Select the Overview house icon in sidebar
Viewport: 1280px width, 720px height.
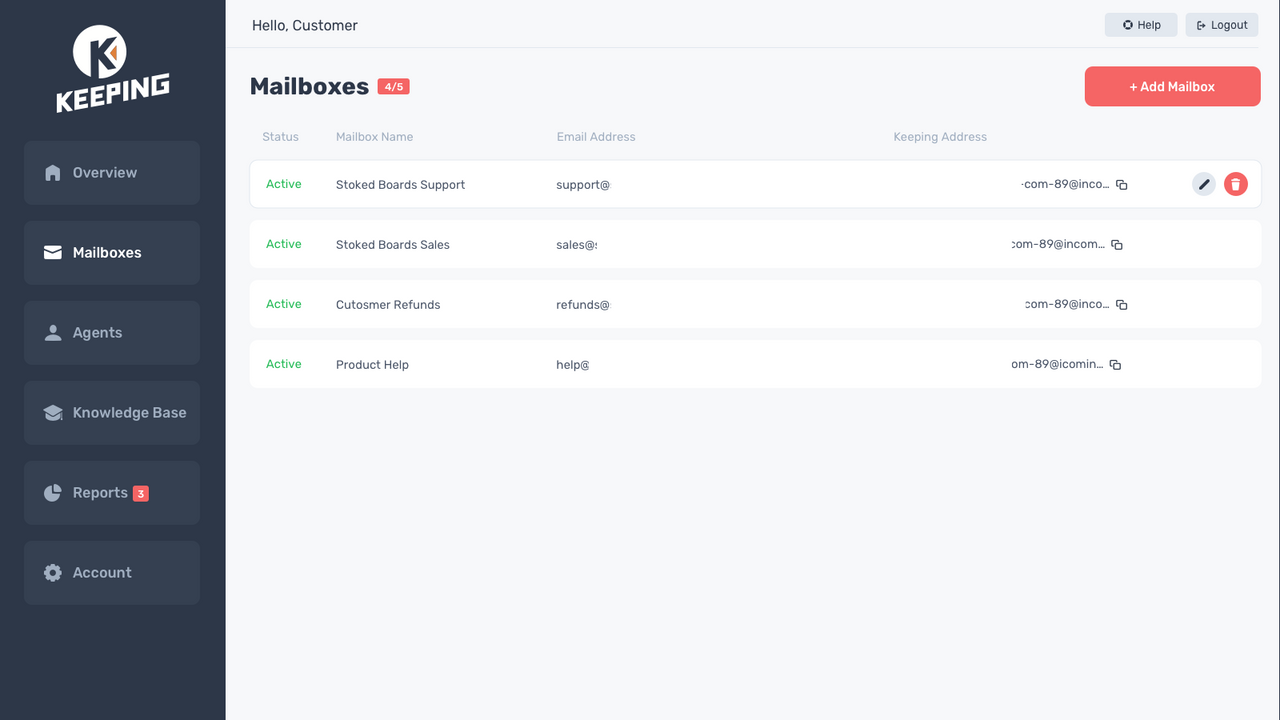(52, 172)
